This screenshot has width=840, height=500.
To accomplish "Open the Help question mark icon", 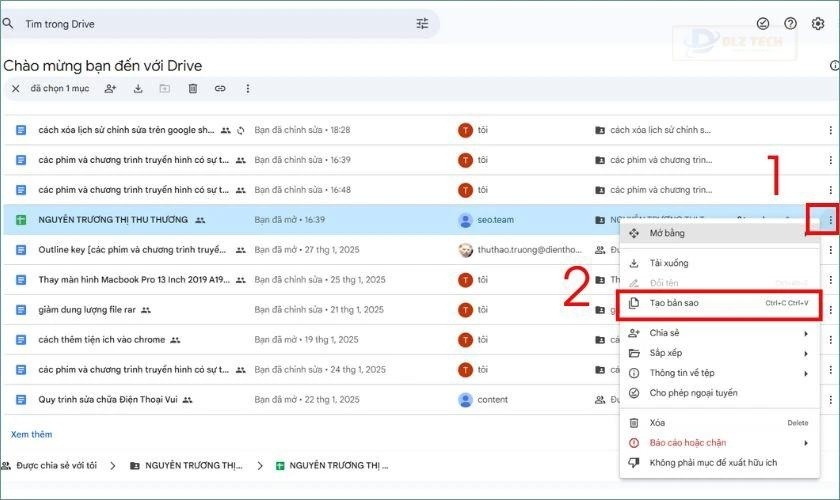I will pos(790,24).
